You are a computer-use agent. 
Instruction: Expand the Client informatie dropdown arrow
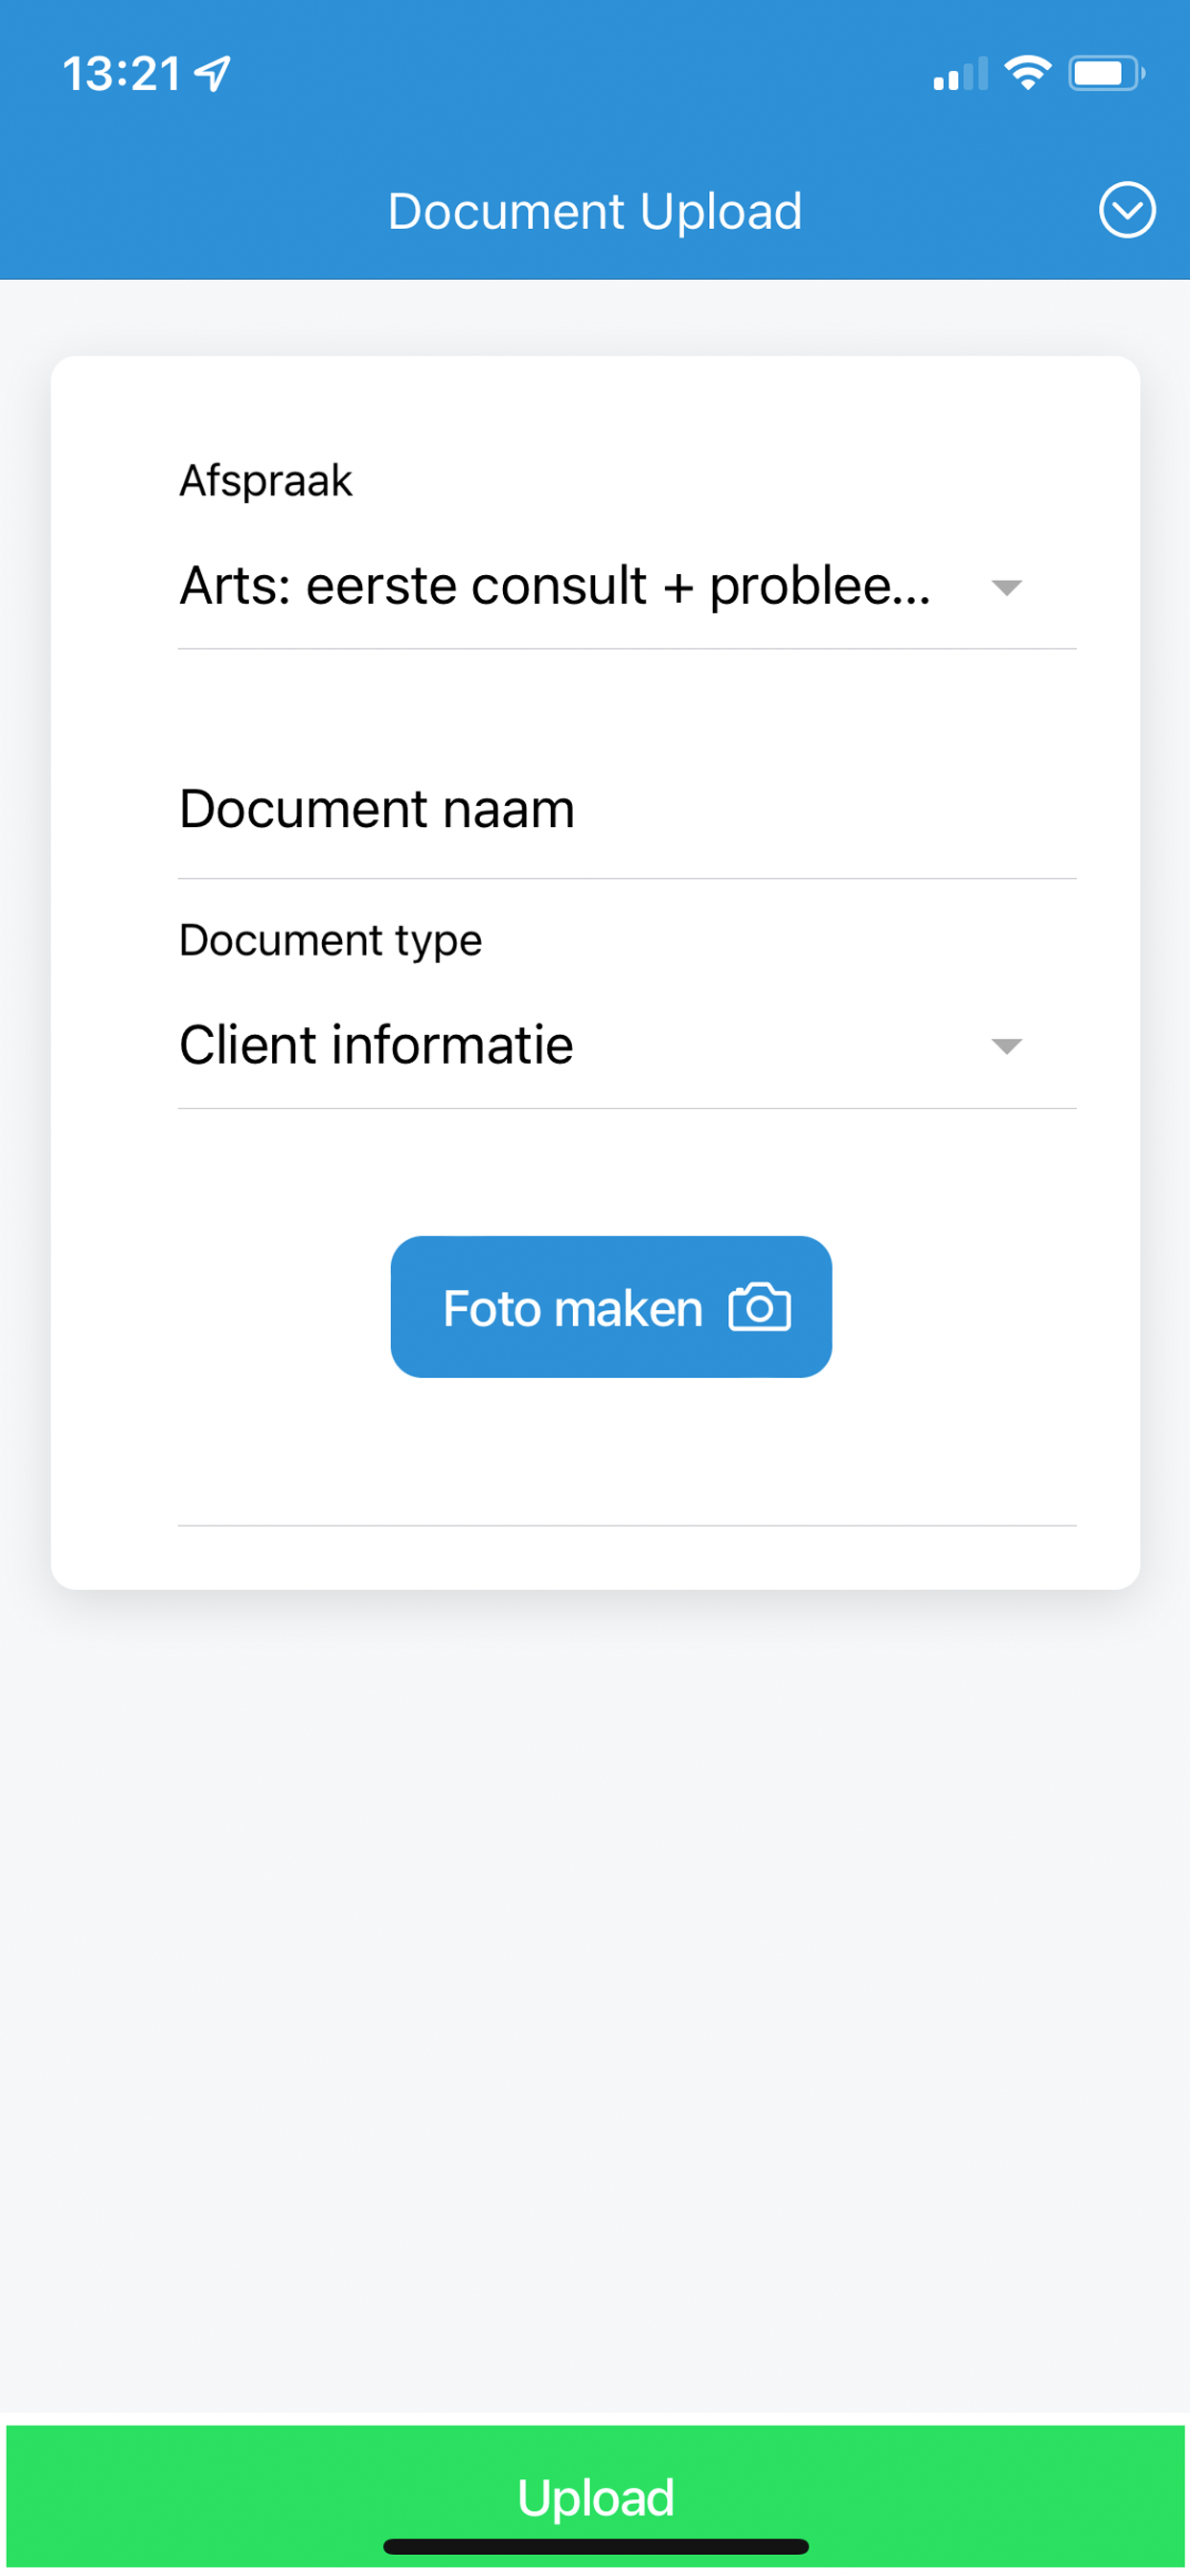click(x=1006, y=1047)
